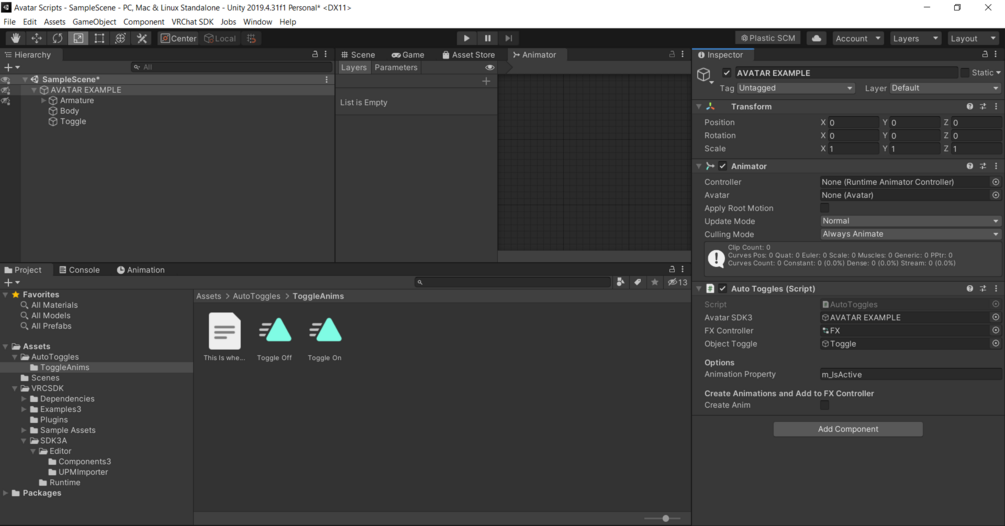Select the Toggle On animation asset
This screenshot has width=1005, height=526.
point(324,337)
